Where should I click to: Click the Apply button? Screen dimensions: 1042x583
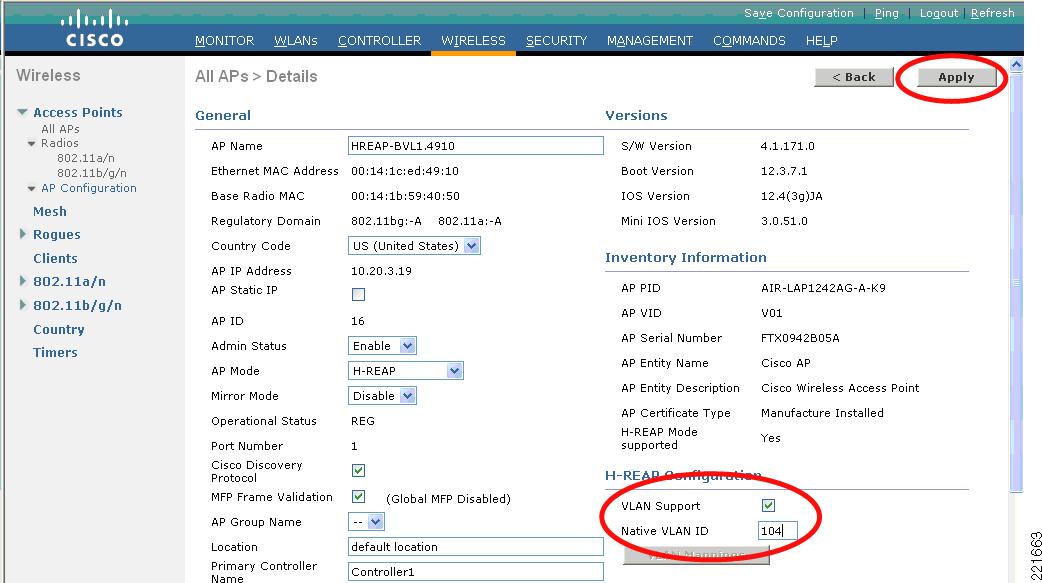click(x=956, y=77)
